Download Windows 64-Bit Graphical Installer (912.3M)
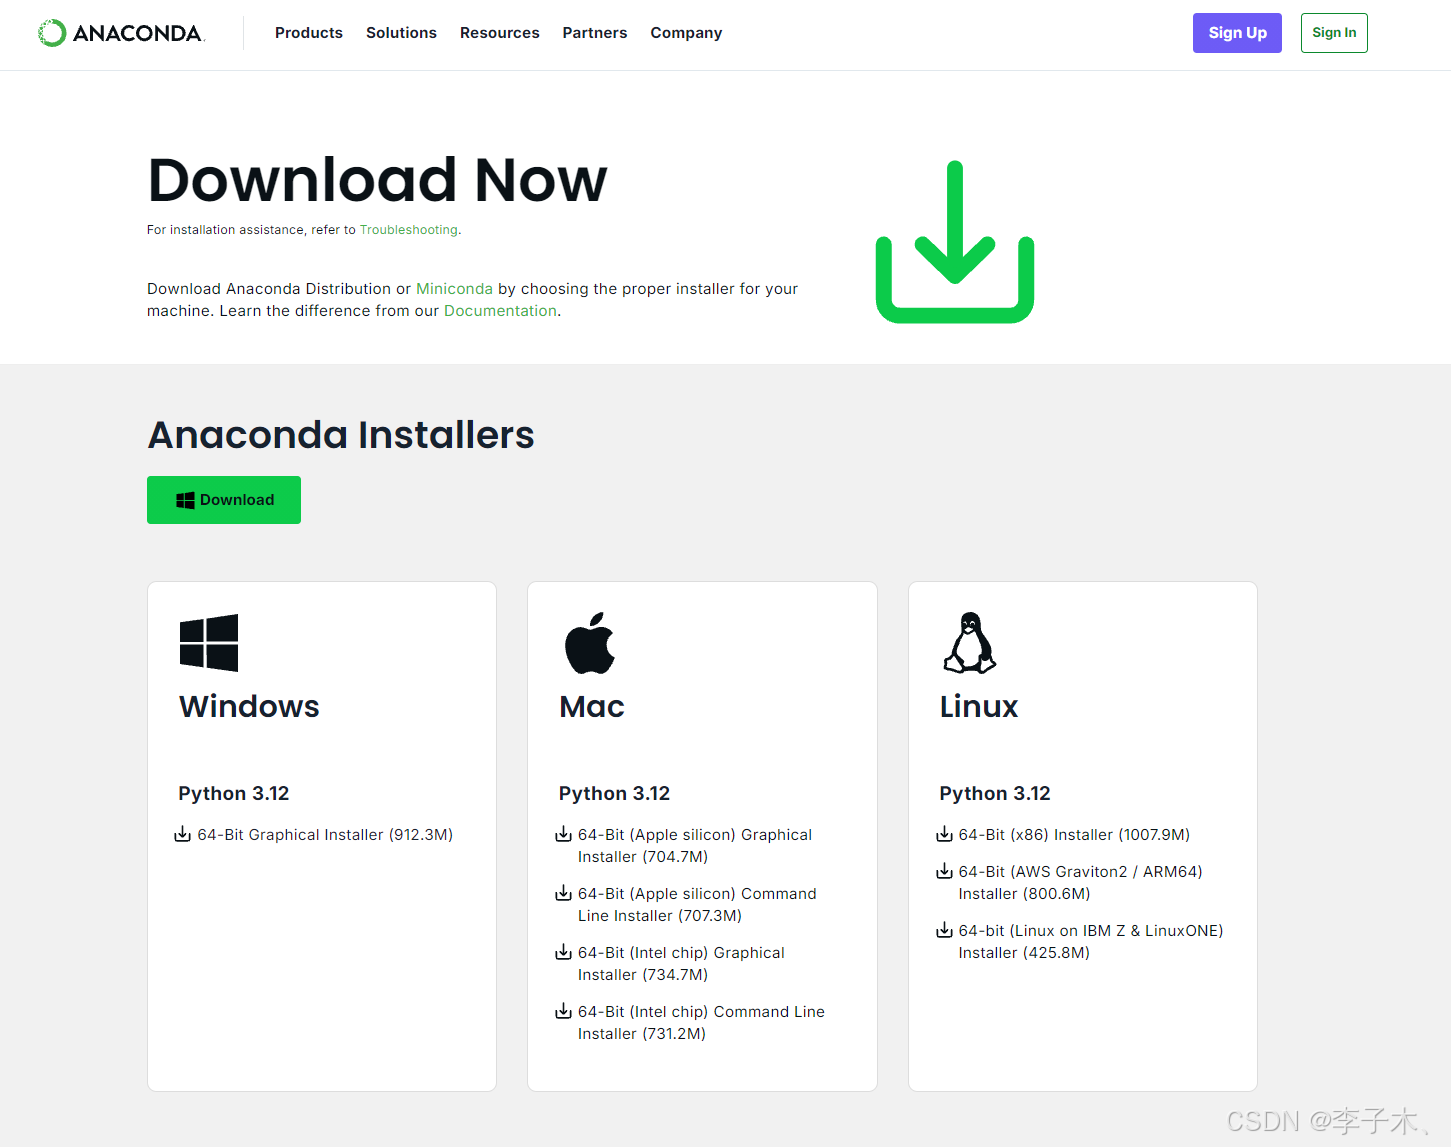 coord(325,835)
